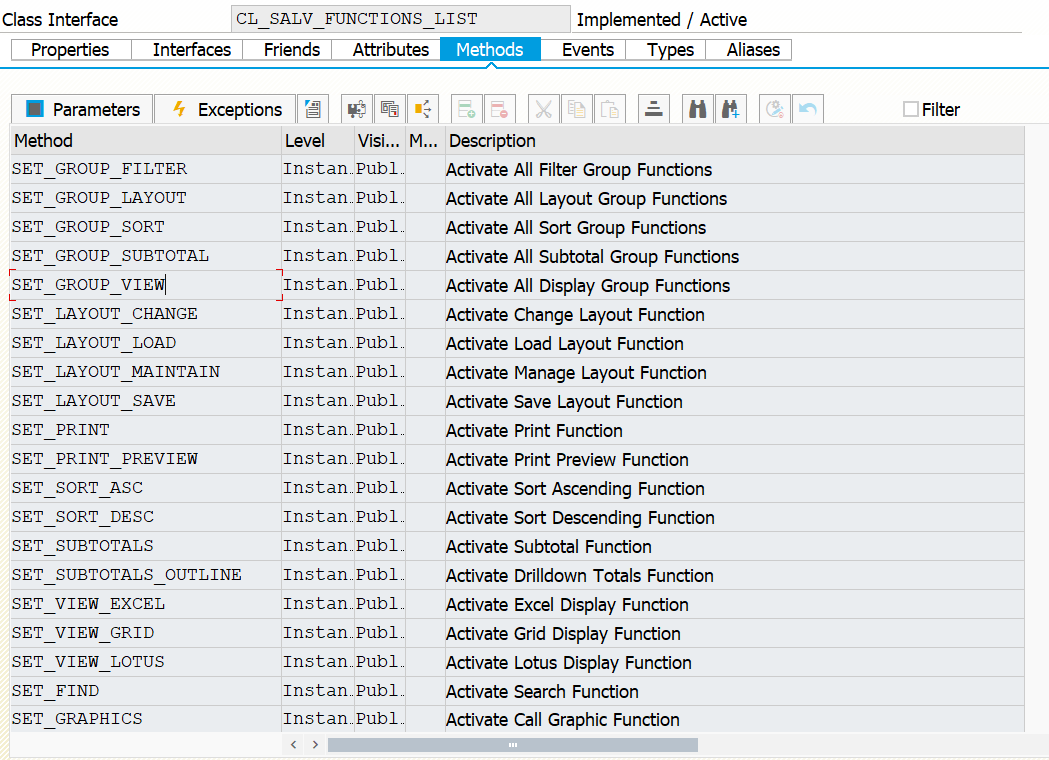
Task: Select the SET_LAYOUT_SAVE method cell
Action: point(146,401)
